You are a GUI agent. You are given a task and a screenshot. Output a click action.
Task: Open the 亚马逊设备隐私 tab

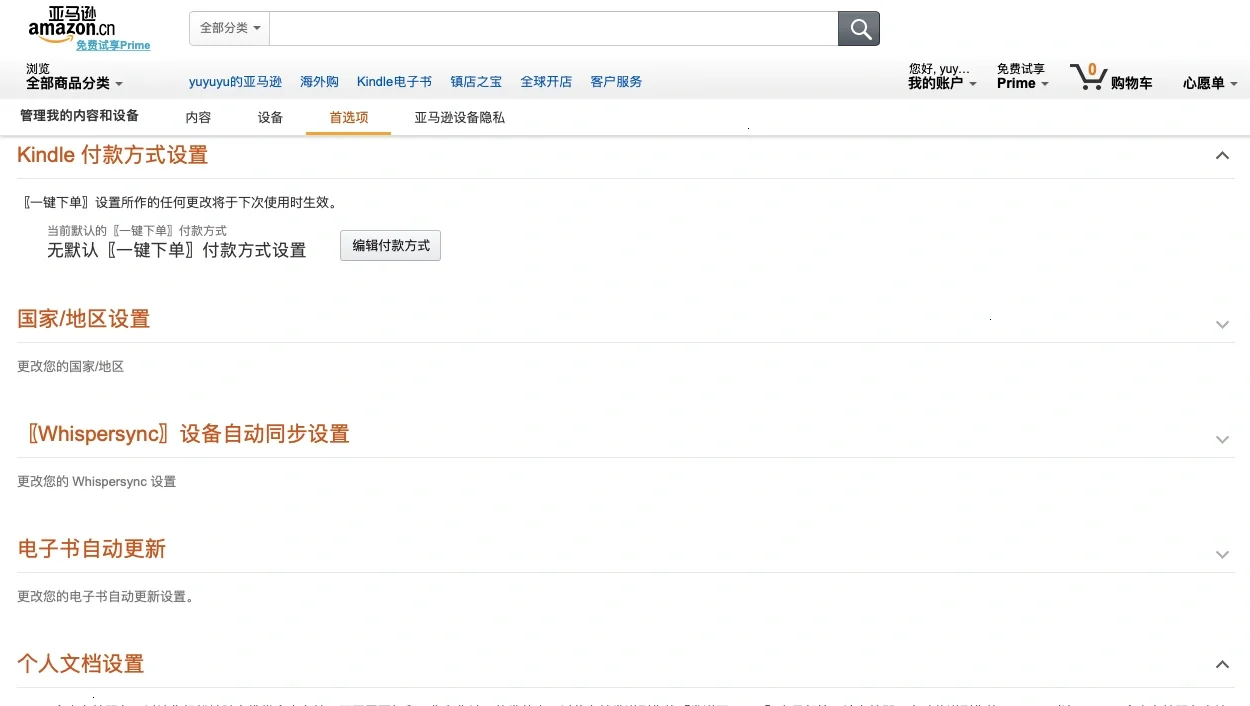point(460,117)
